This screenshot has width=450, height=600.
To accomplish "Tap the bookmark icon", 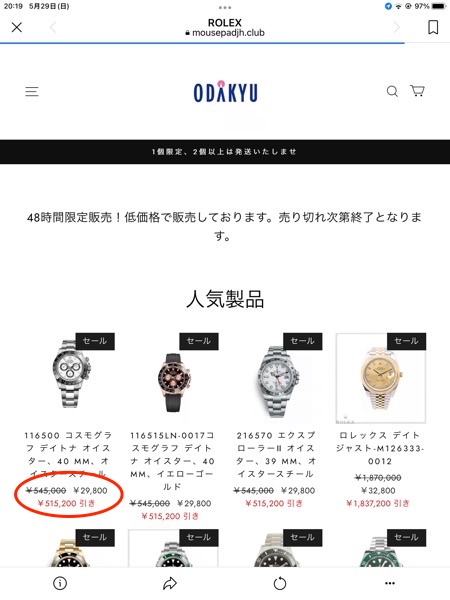I will (433, 27).
